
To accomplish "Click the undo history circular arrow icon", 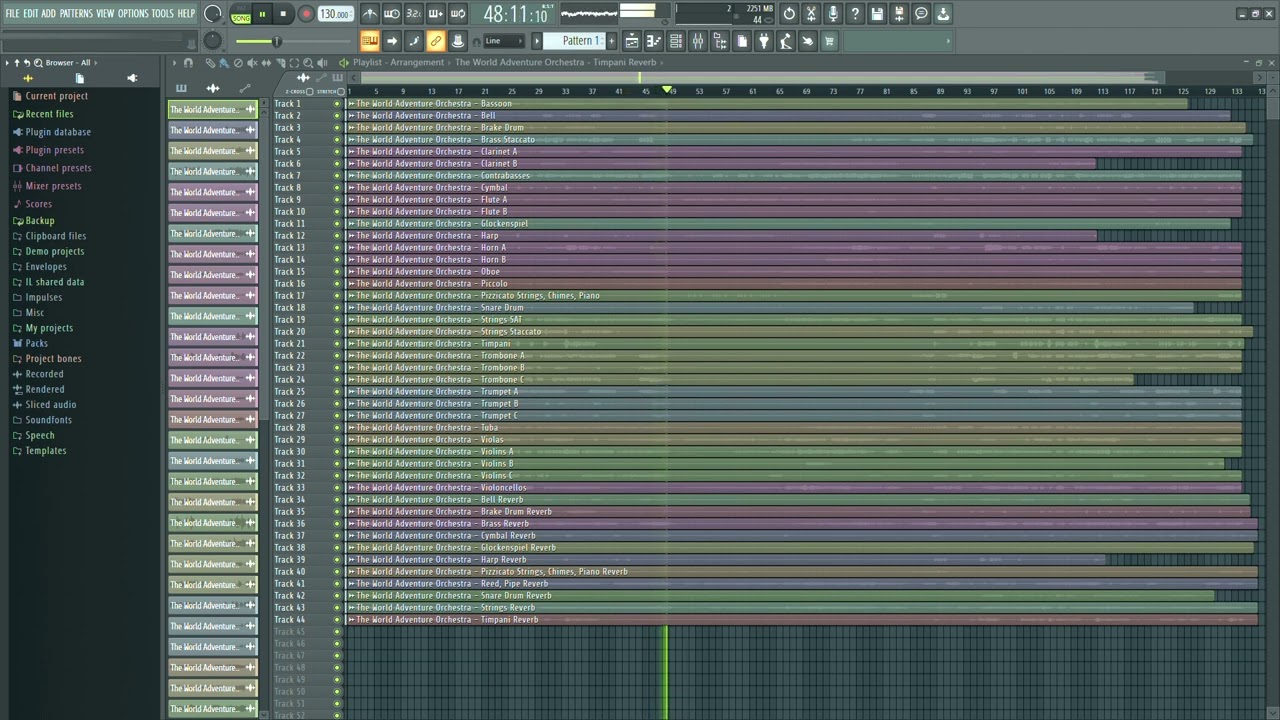I will click(x=789, y=14).
